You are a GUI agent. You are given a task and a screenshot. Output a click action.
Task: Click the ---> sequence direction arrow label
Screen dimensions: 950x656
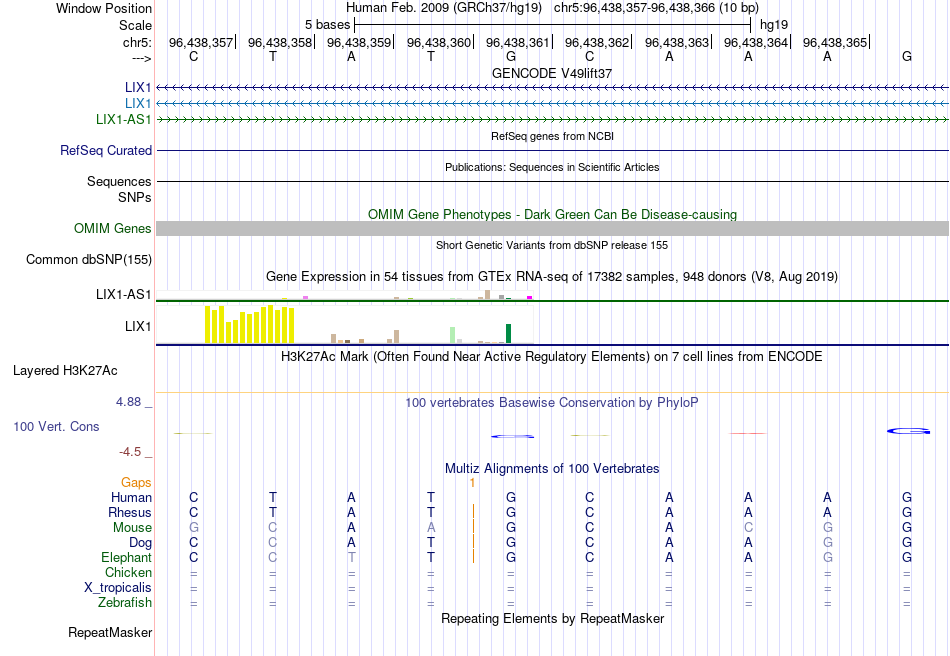[142, 58]
